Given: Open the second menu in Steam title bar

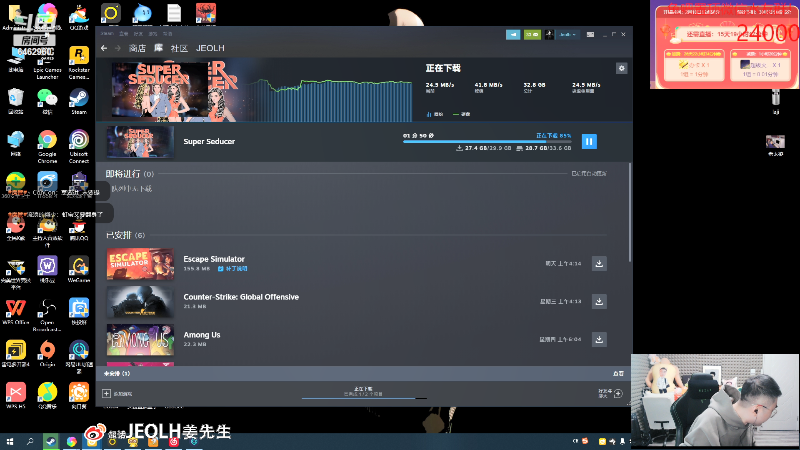Looking at the screenshot, I should [x=123, y=34].
